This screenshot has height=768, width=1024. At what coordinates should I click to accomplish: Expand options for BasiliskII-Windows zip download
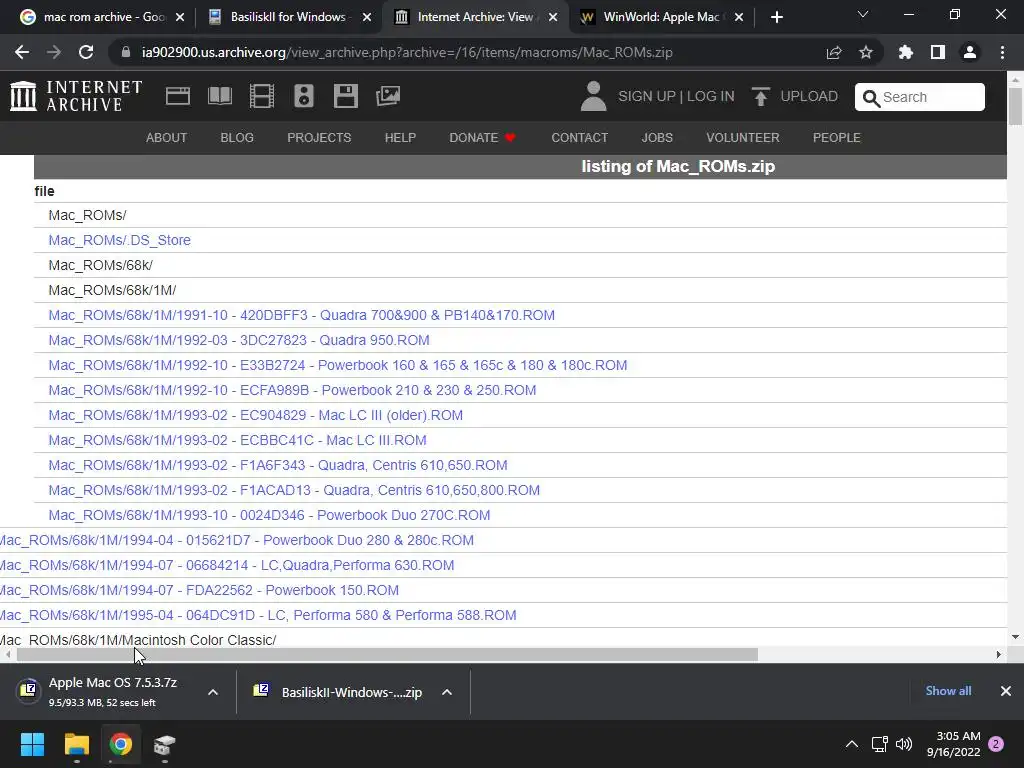[x=447, y=692]
